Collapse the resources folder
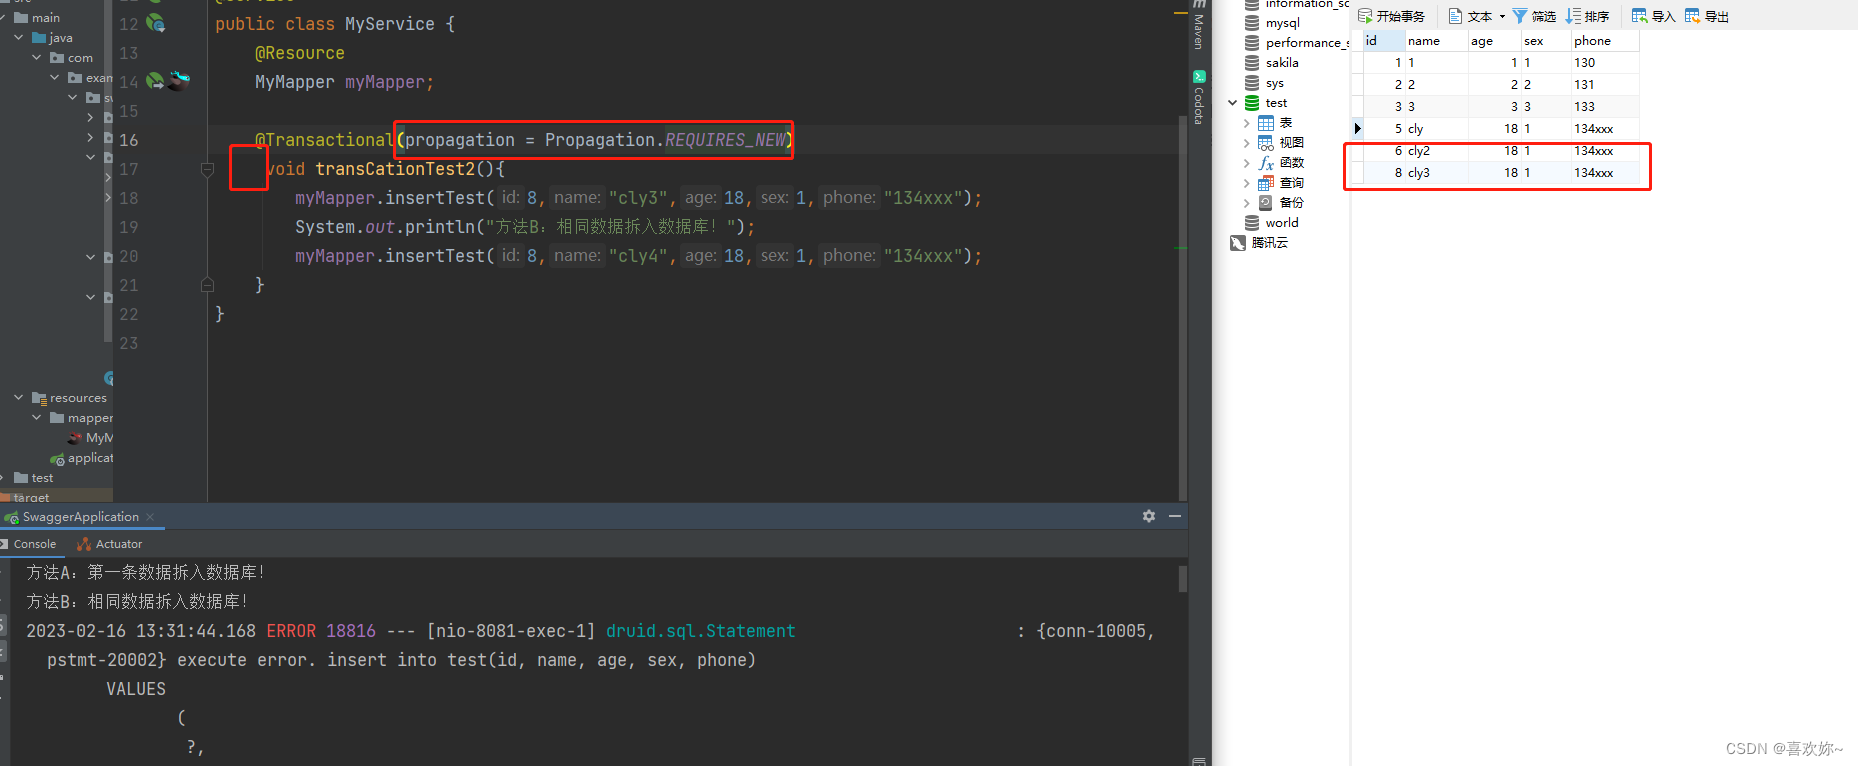 click(19, 398)
